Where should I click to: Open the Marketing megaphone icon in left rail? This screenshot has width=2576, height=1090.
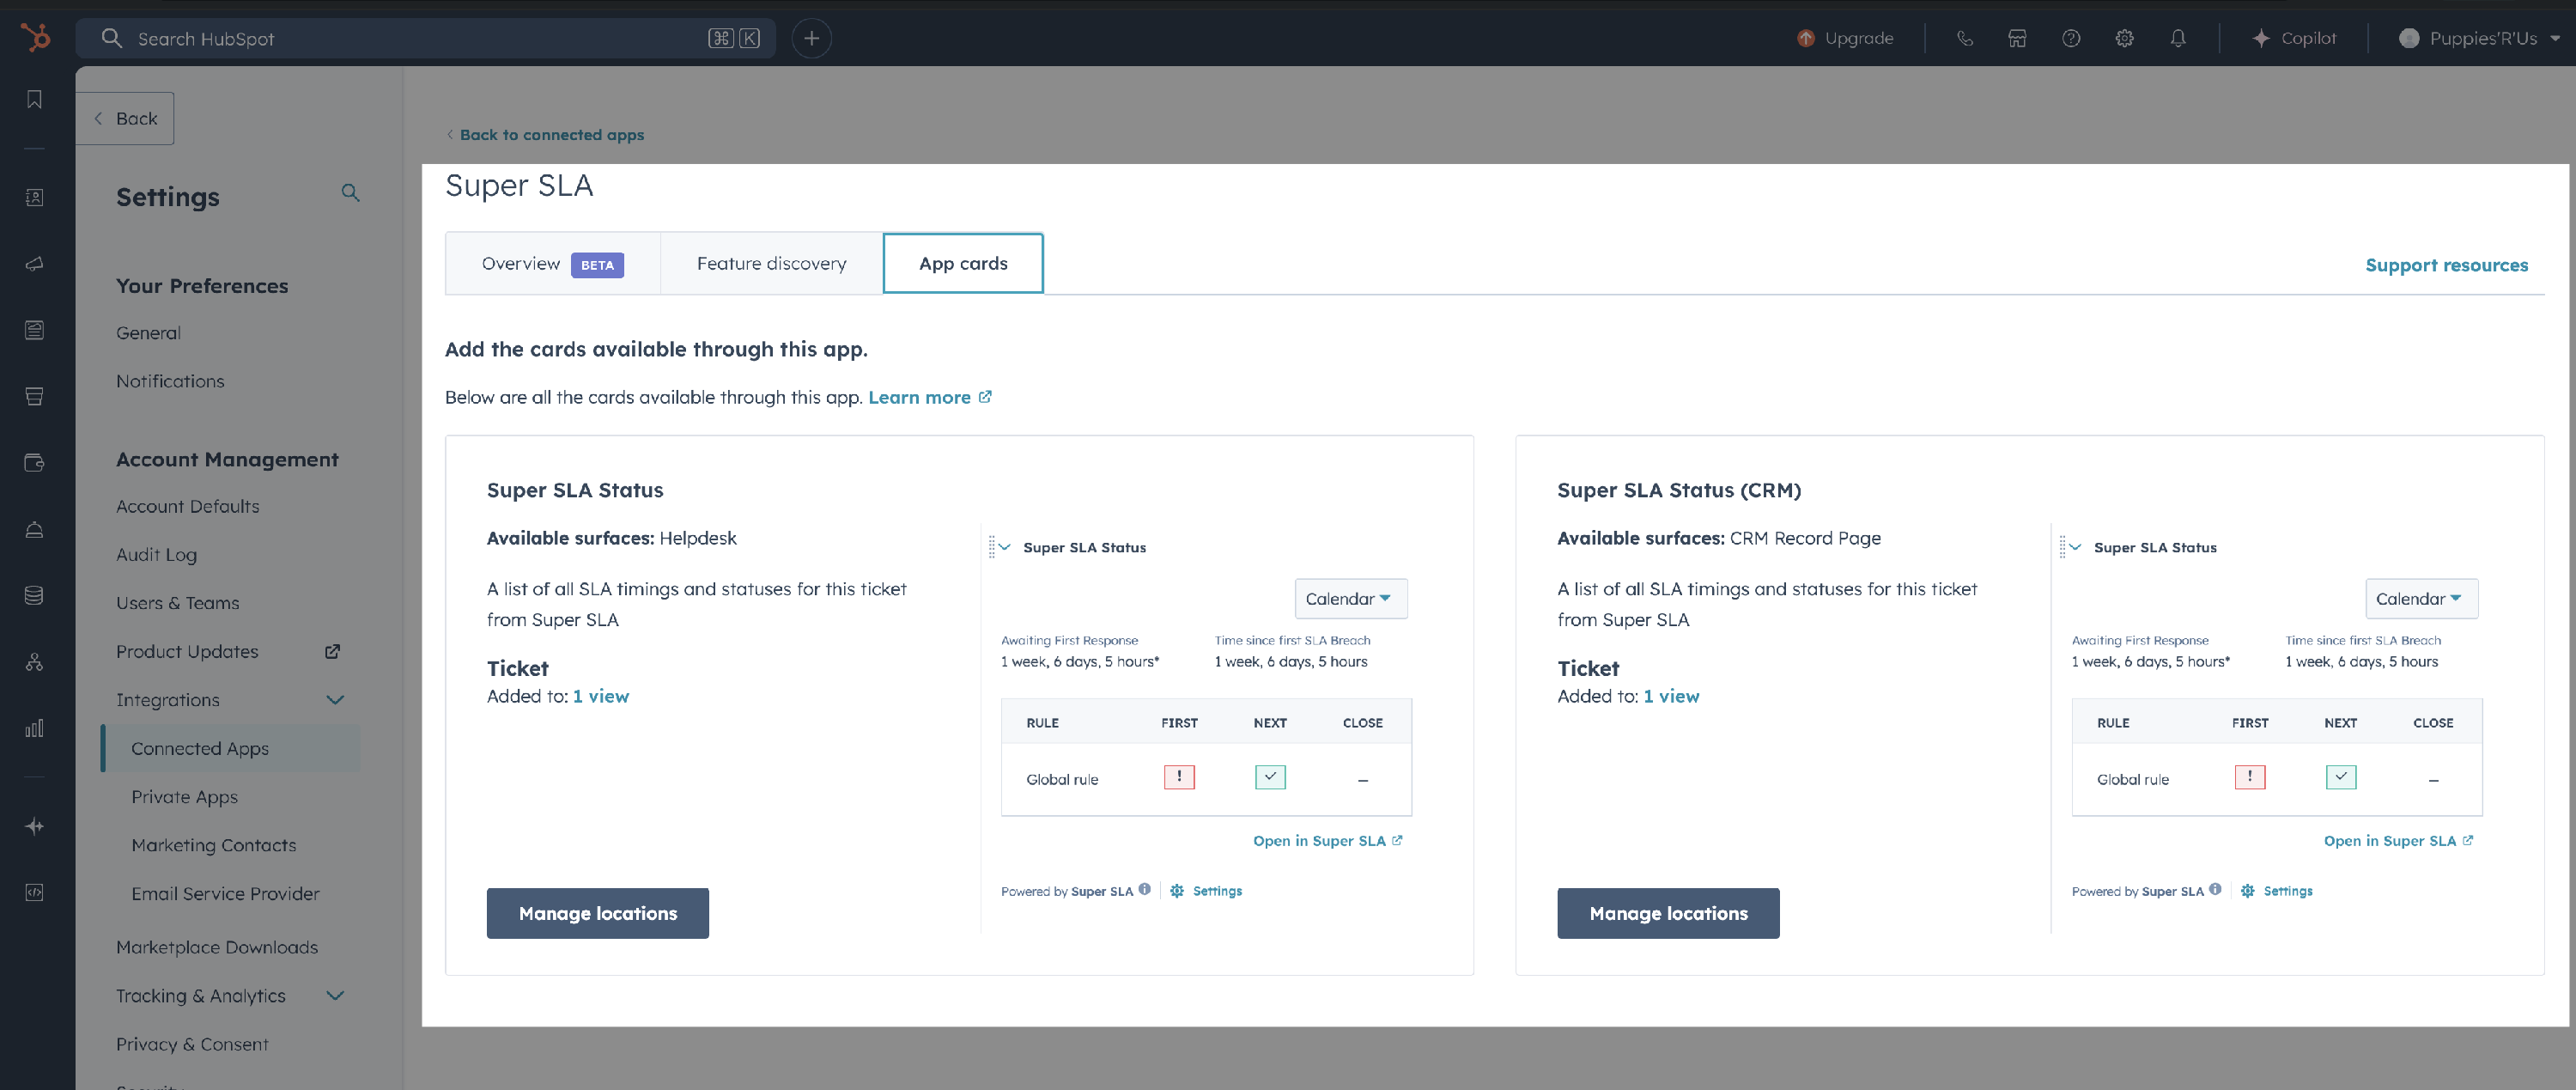click(34, 263)
